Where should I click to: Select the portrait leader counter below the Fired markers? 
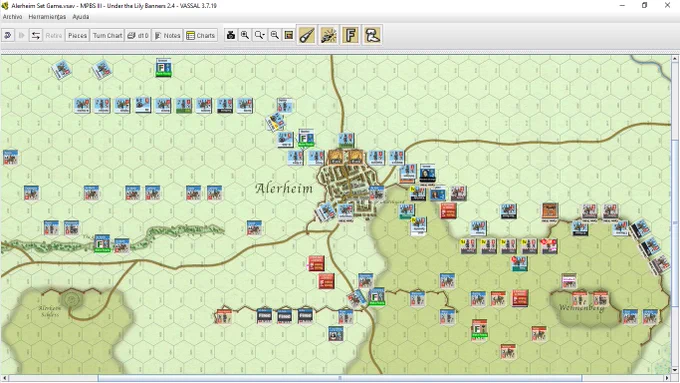tap(336, 334)
